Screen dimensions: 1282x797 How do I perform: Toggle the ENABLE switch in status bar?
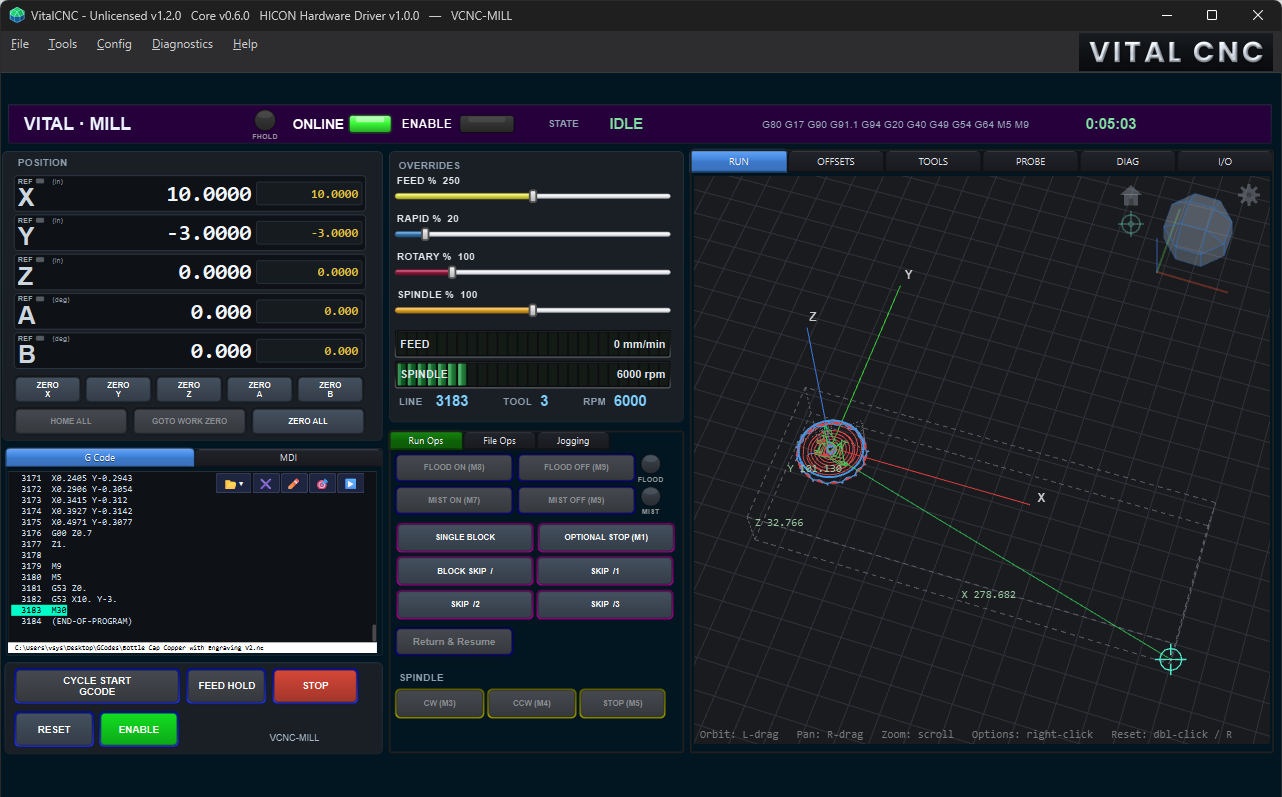pyautogui.click(x=487, y=124)
